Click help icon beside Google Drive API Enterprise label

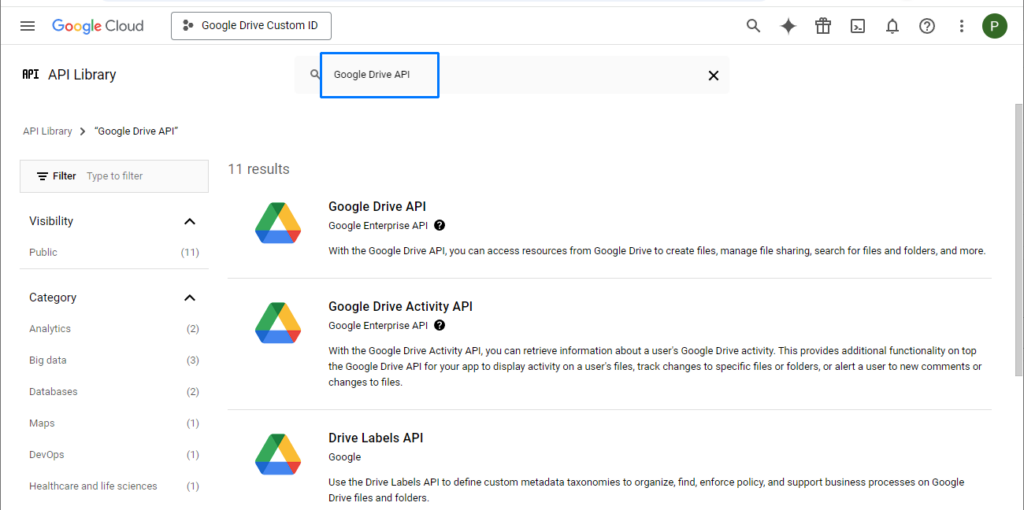click(x=440, y=225)
